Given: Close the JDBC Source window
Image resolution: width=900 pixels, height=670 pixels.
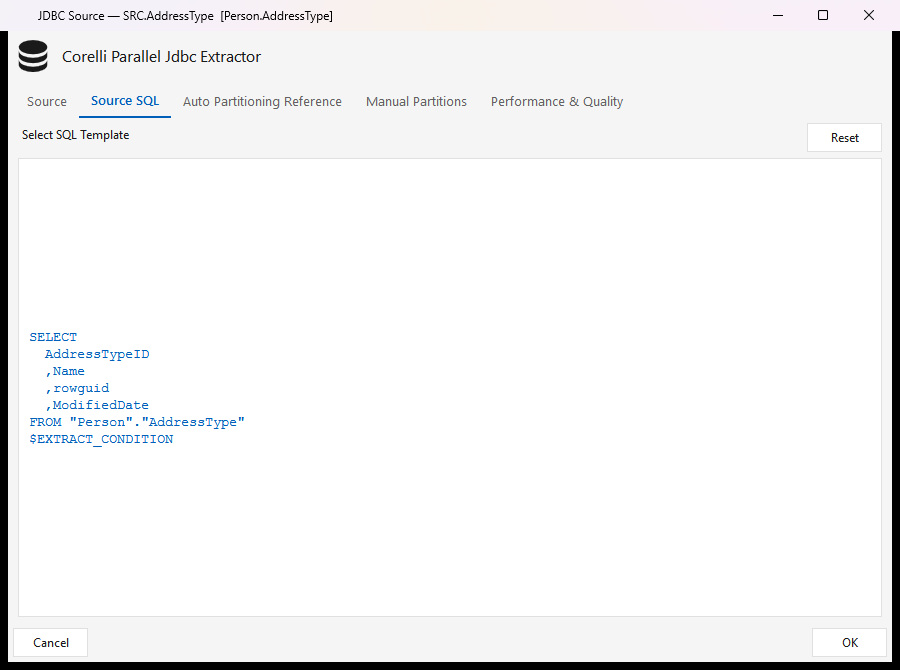Looking at the screenshot, I should point(868,16).
